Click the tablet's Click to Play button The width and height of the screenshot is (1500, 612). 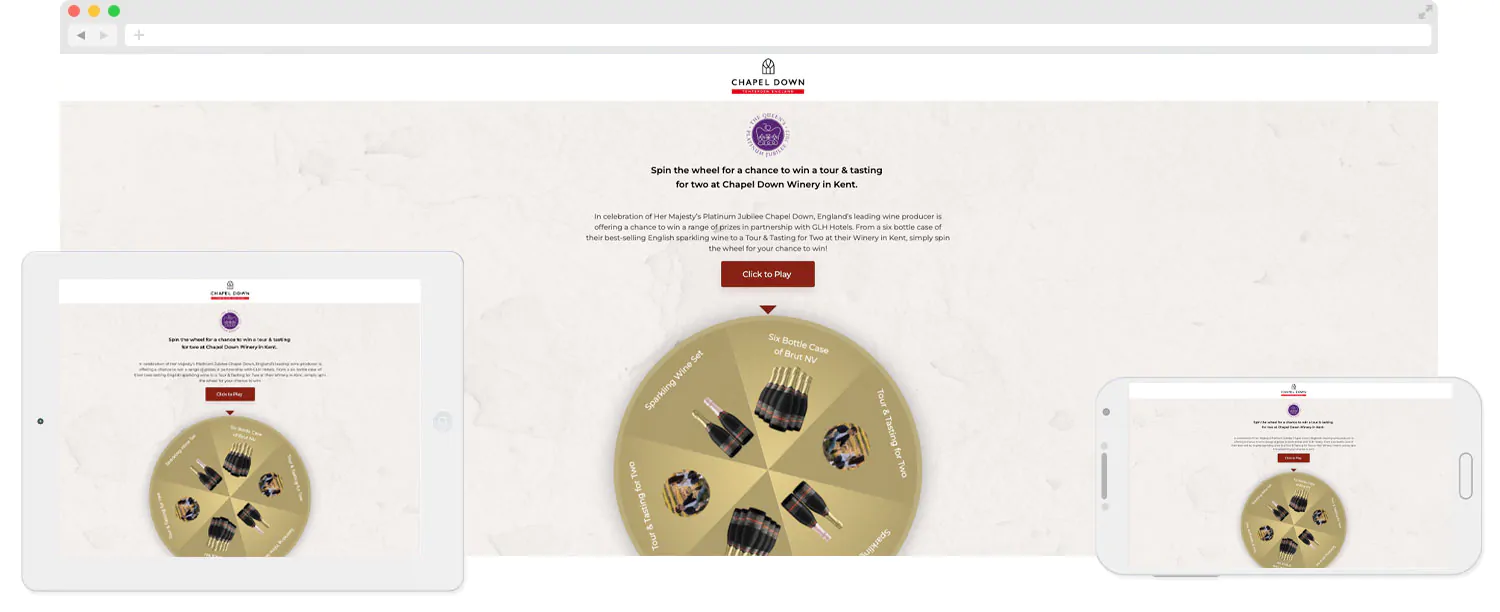230,394
